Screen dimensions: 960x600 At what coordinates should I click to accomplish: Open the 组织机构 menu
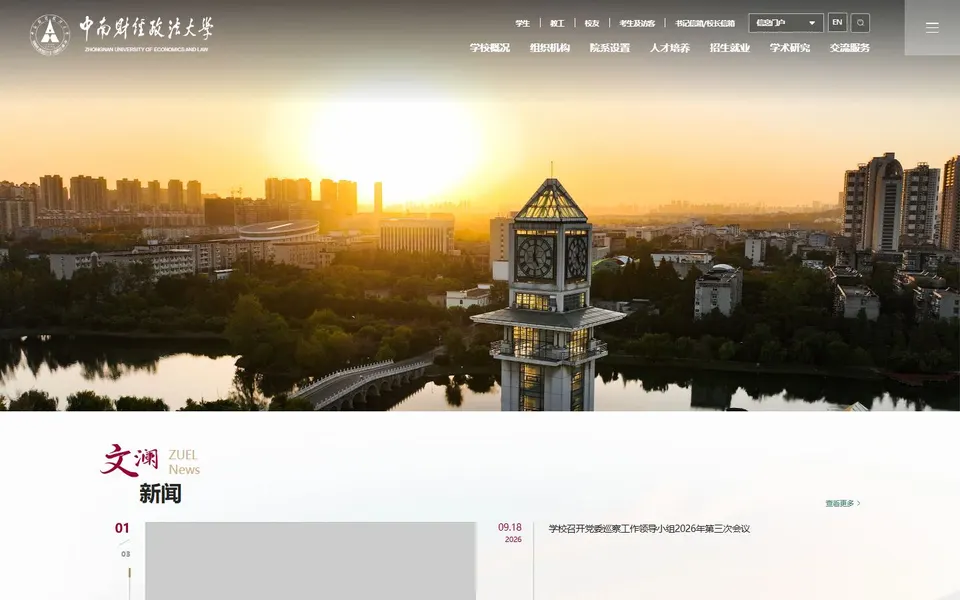[x=550, y=48]
